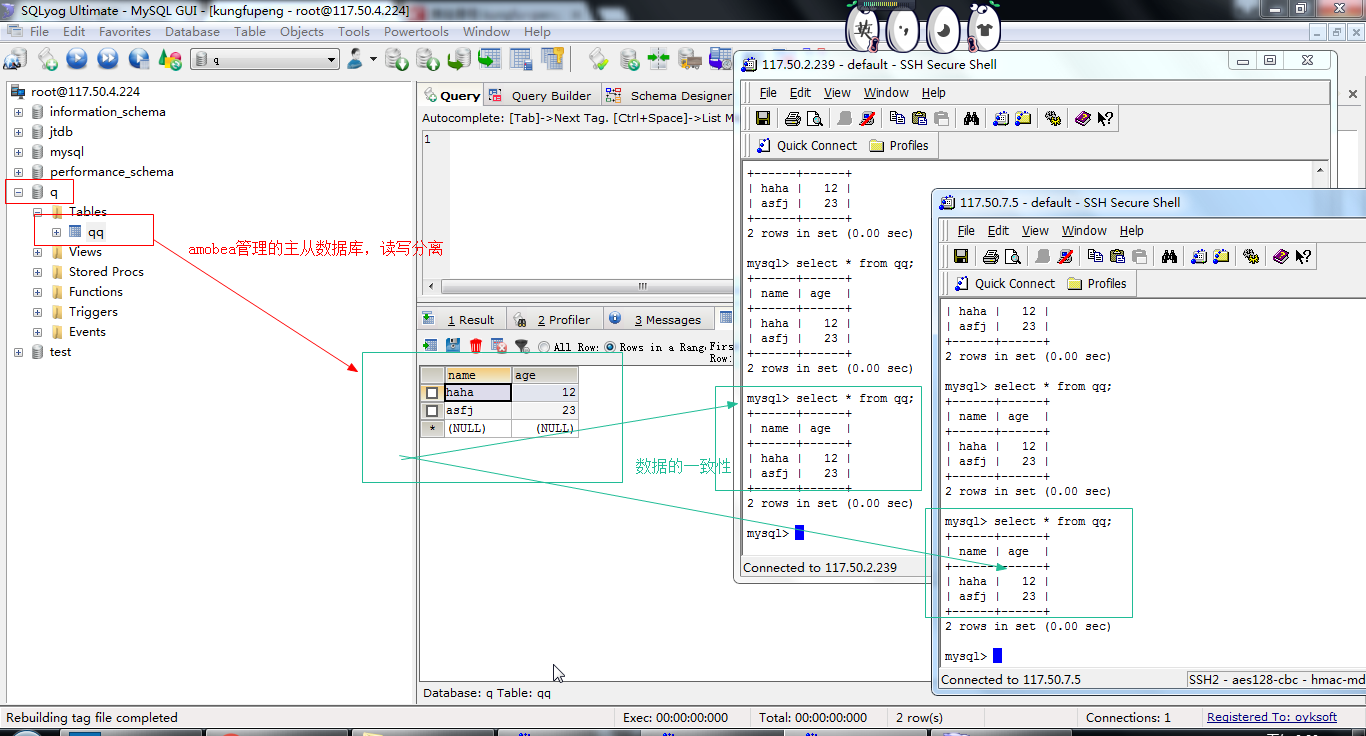Click the filter funnel icon in Result toolbar

521,346
